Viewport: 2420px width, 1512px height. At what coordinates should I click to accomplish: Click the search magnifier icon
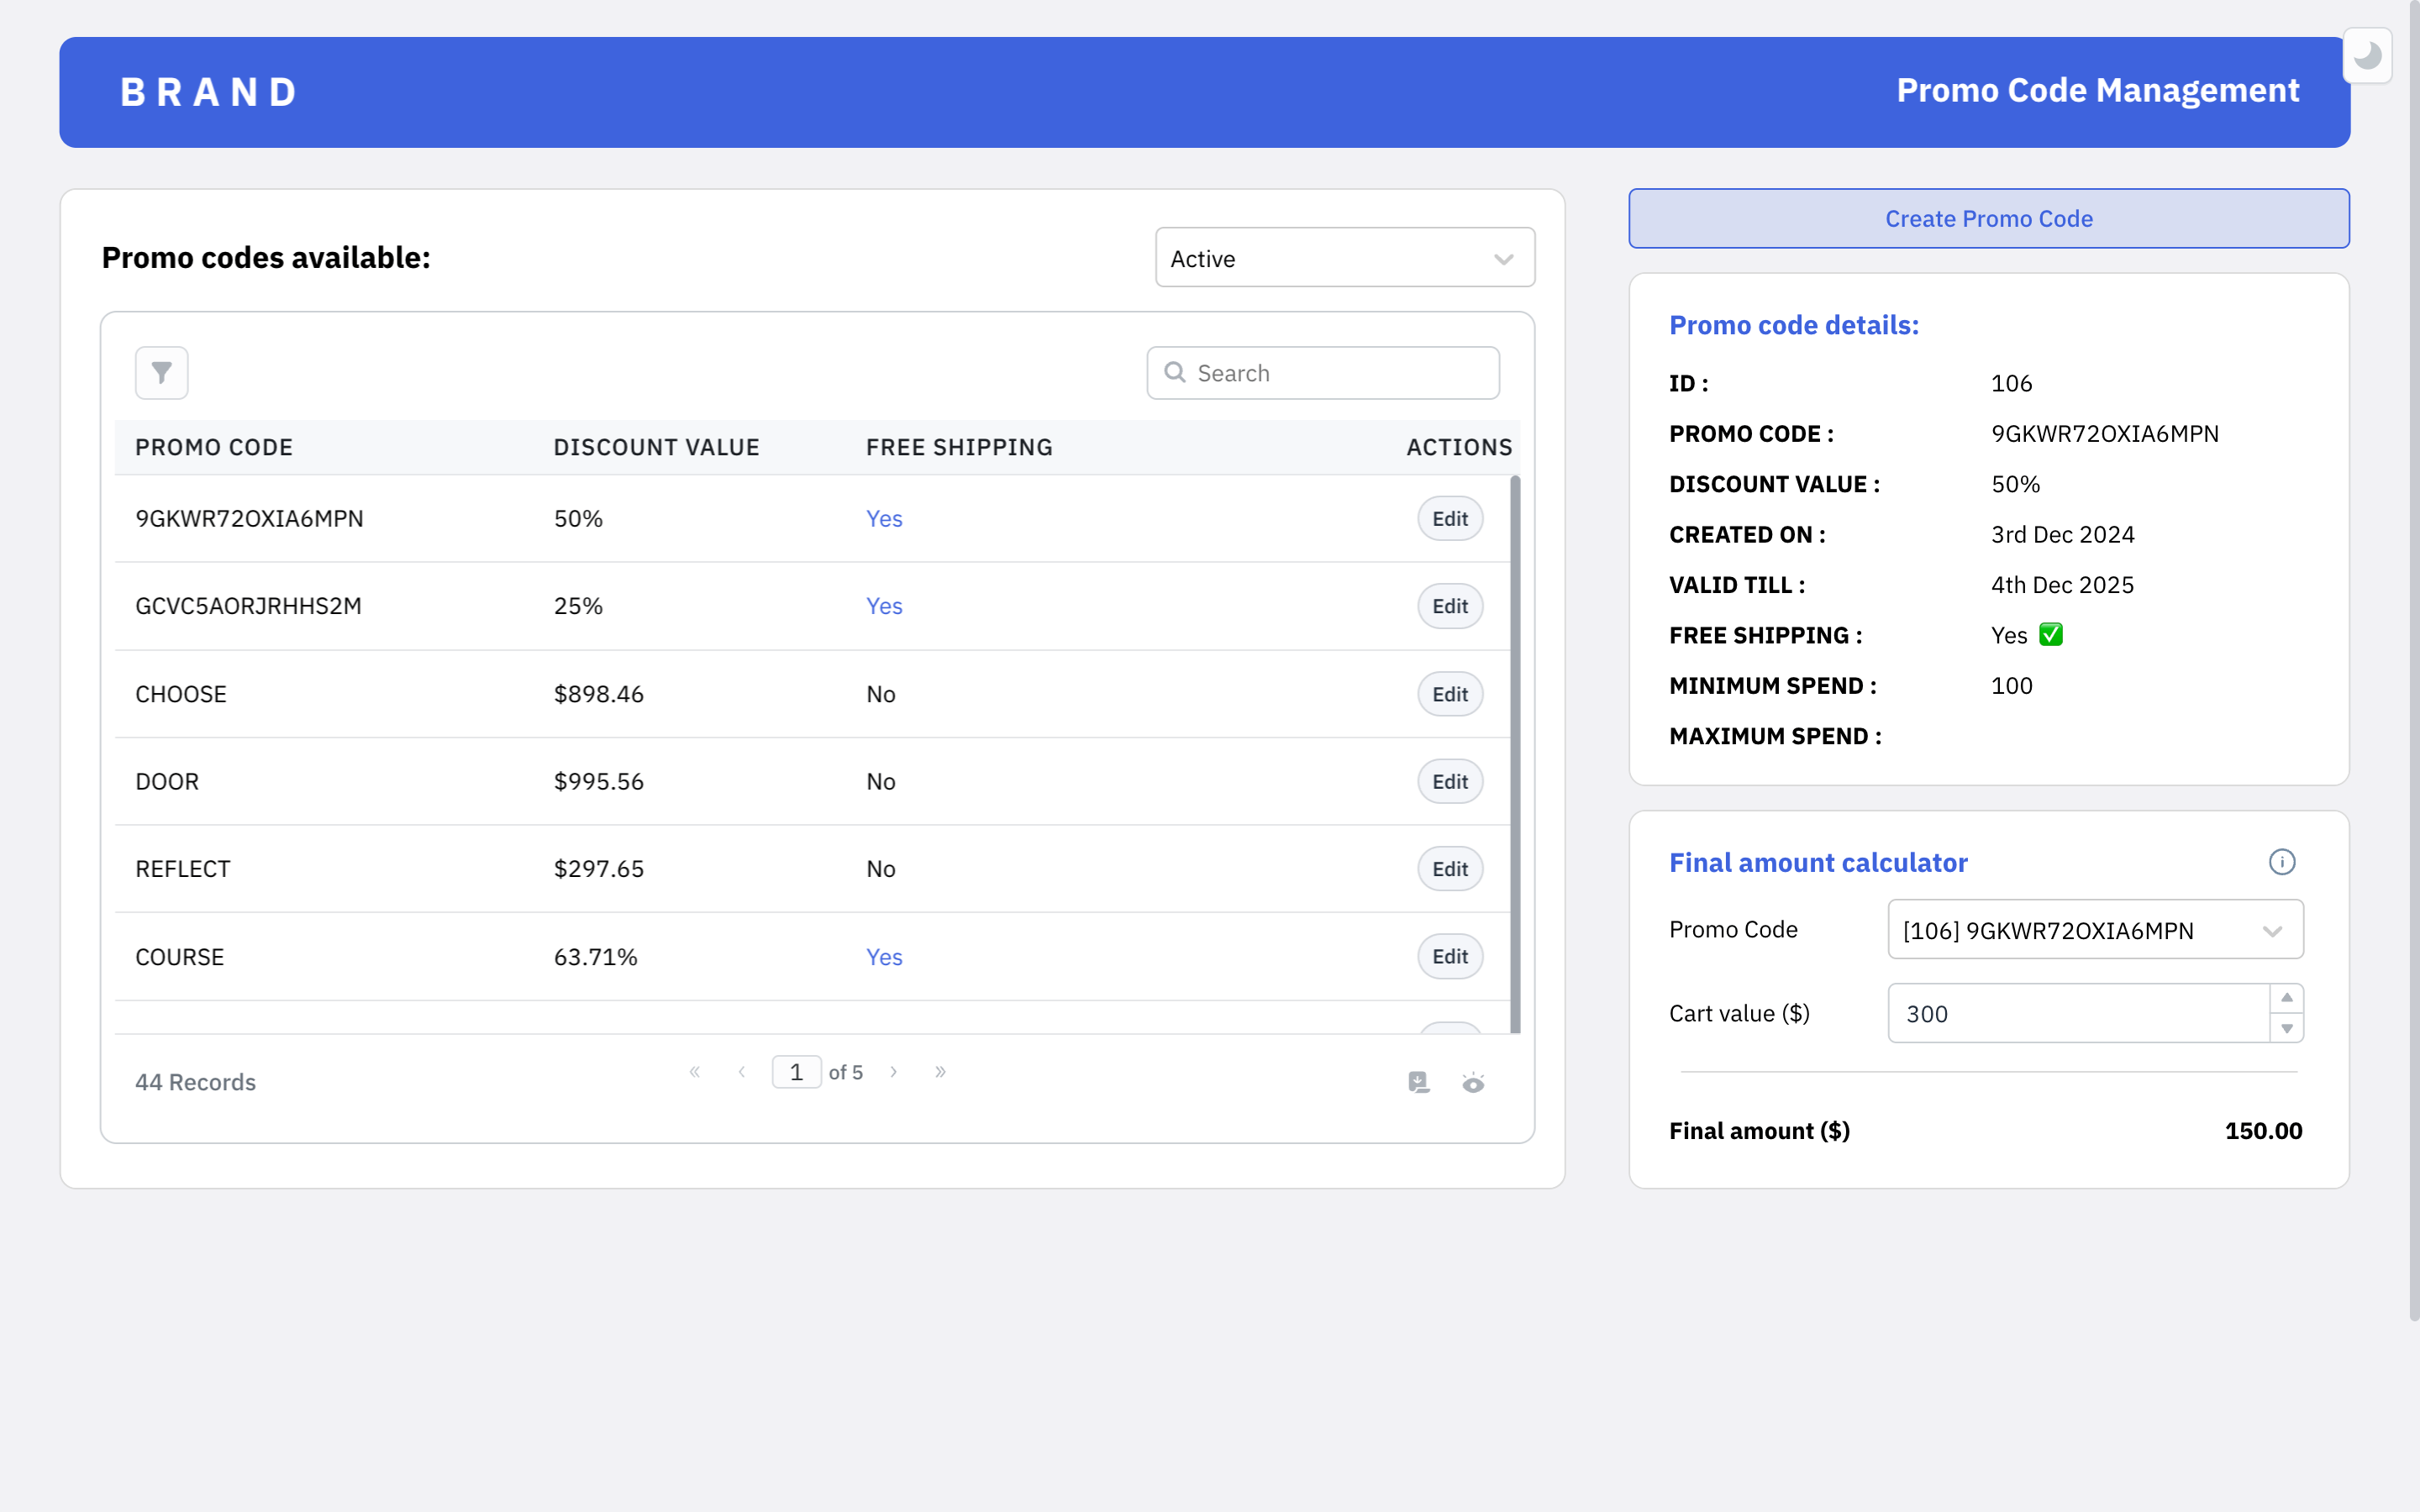1175,373
